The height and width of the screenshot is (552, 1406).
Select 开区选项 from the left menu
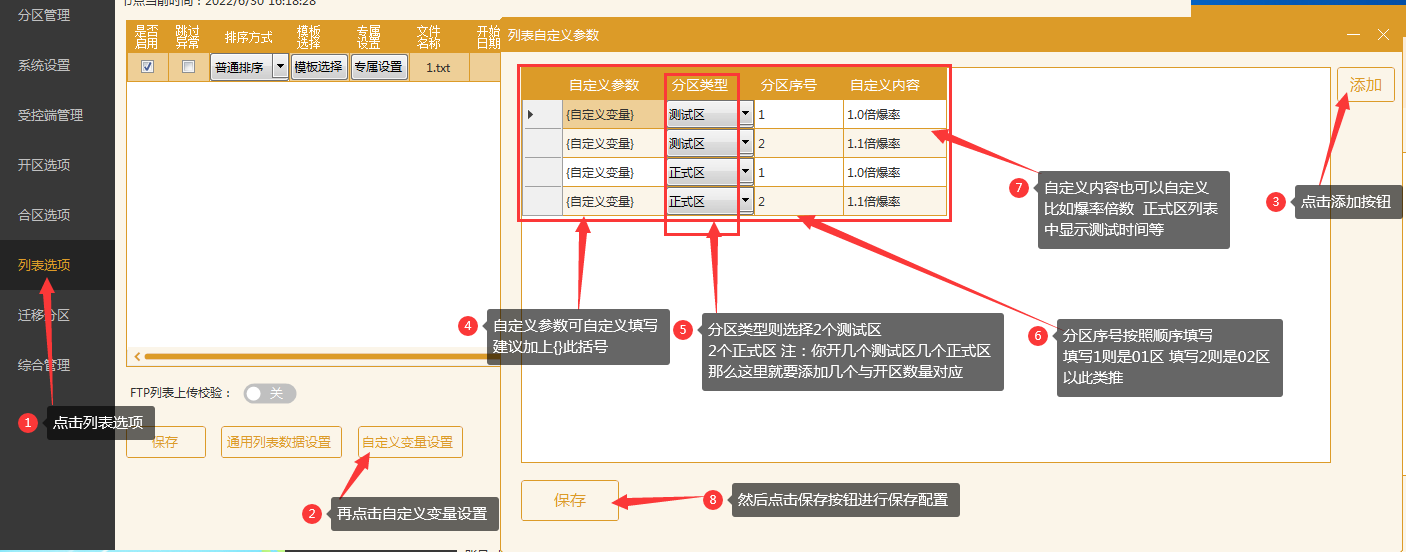[44, 165]
